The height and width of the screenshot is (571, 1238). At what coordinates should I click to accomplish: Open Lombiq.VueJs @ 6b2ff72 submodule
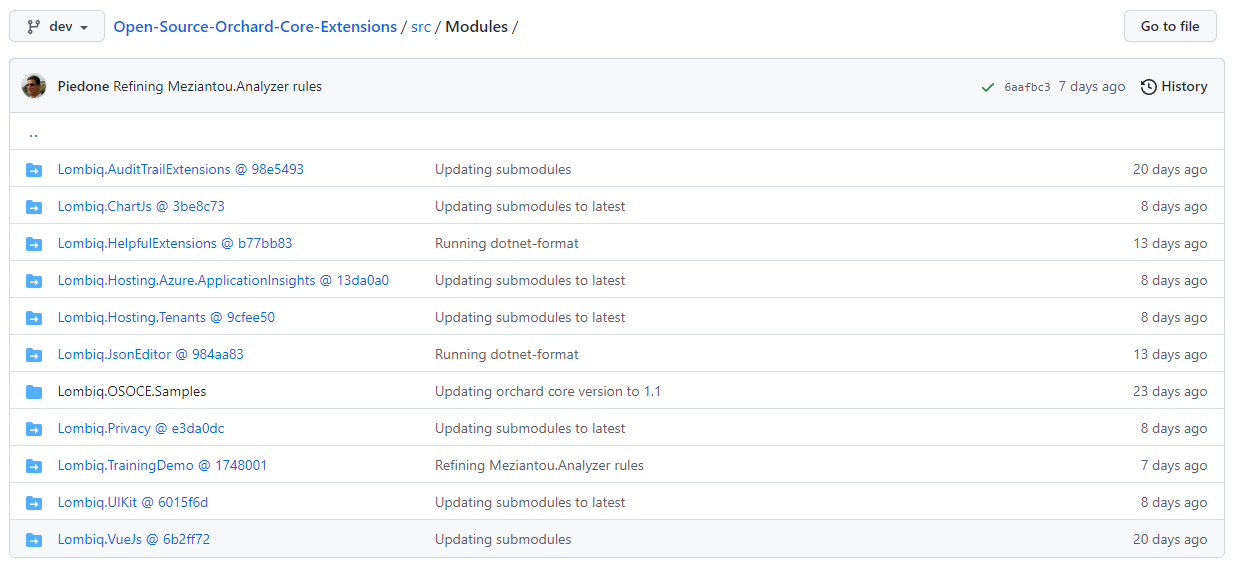click(x=134, y=539)
